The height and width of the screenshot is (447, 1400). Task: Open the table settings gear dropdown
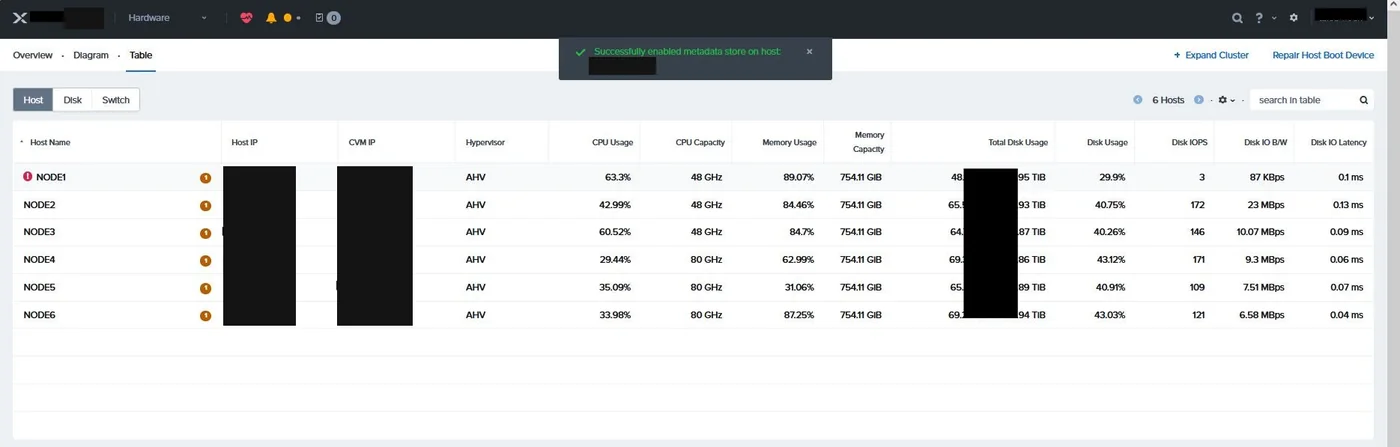coord(1226,100)
